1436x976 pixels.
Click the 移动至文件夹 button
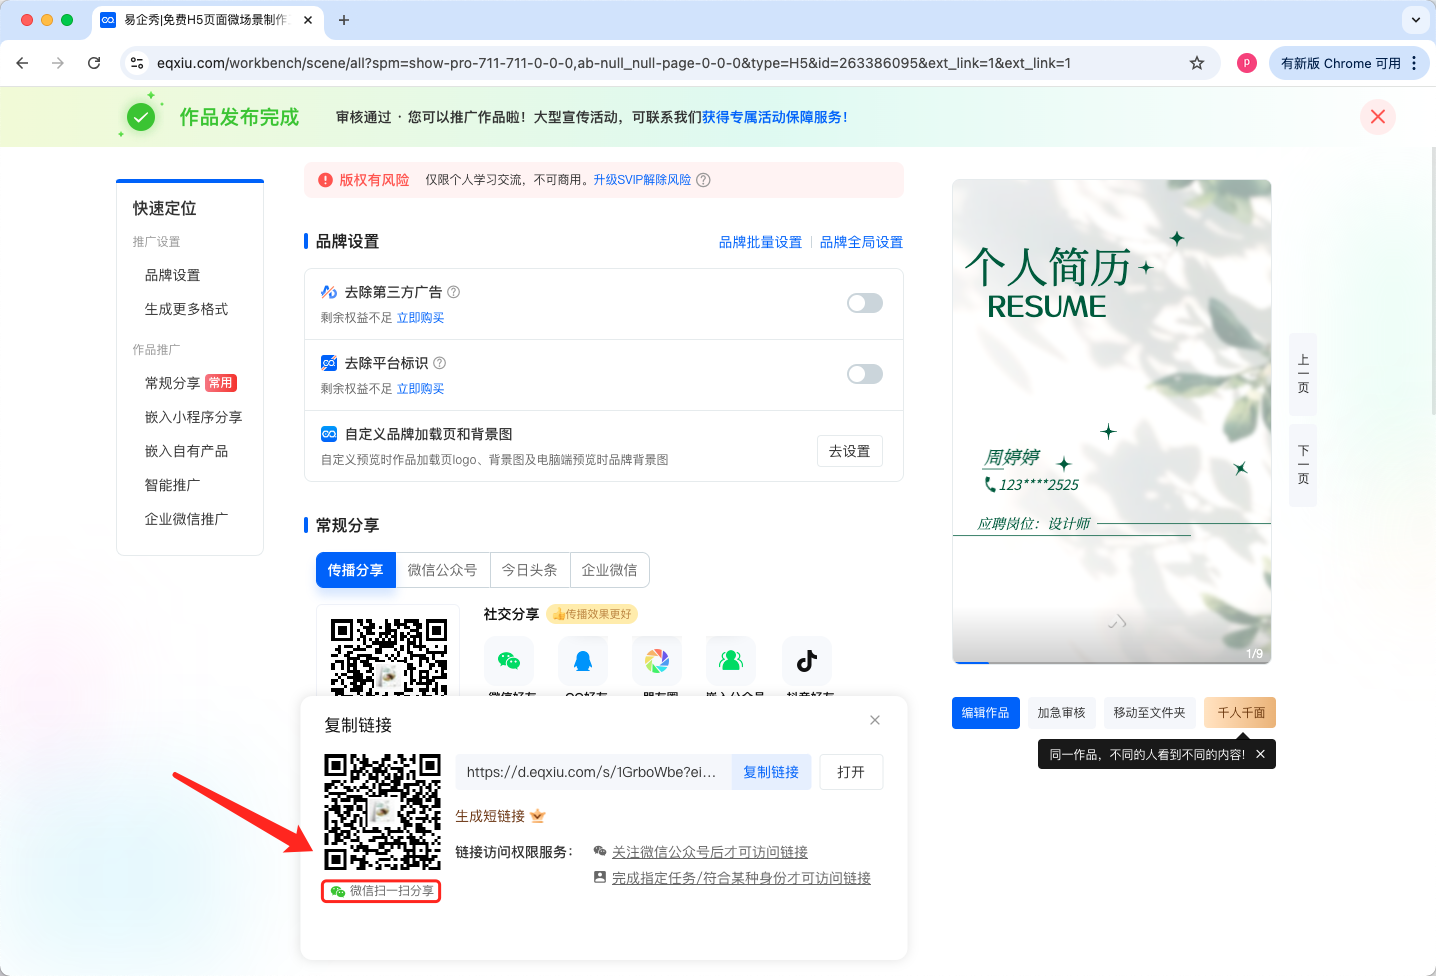click(x=1149, y=713)
